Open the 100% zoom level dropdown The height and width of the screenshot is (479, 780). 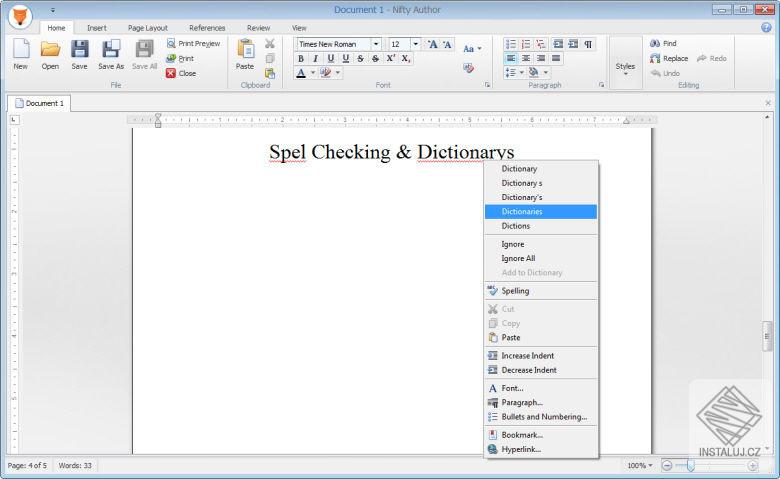click(x=639, y=466)
